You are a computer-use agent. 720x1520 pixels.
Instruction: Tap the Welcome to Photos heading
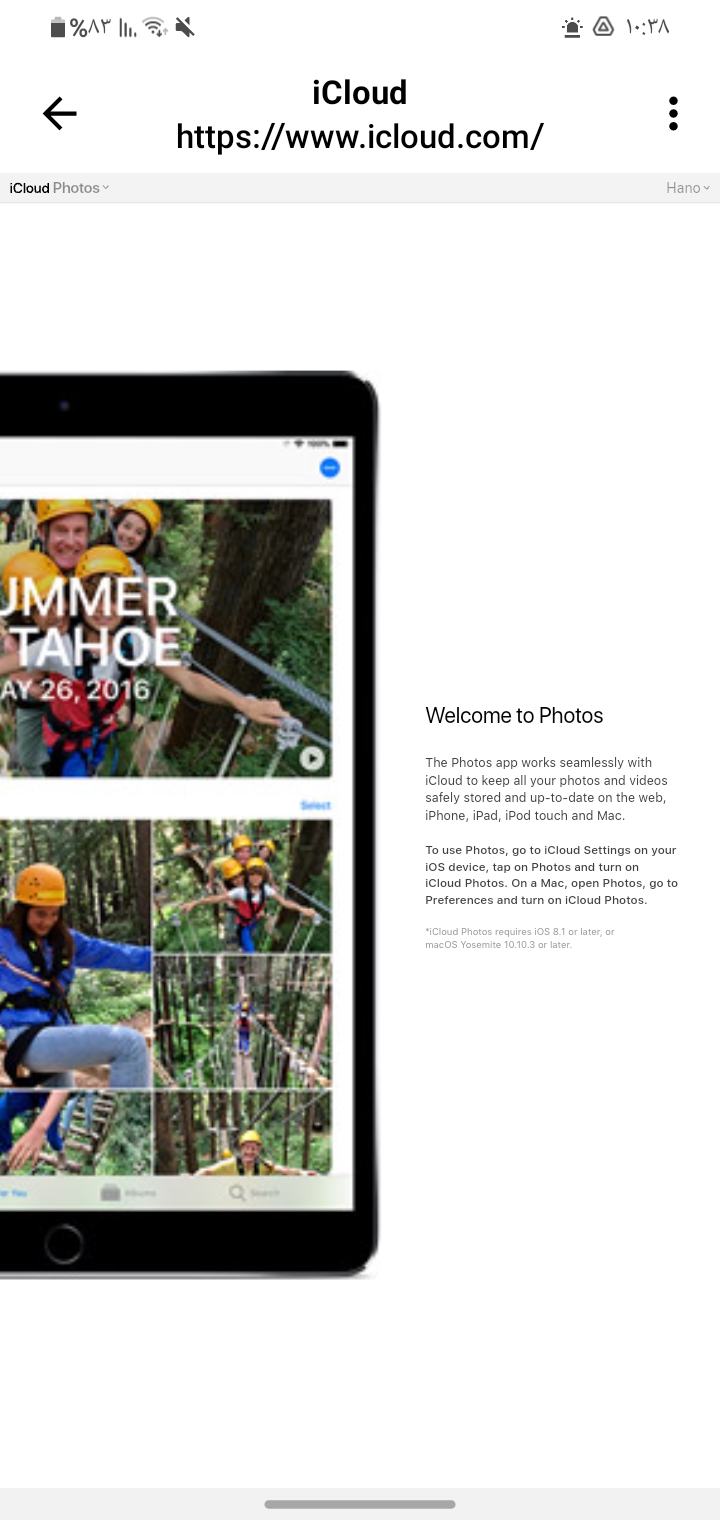(x=514, y=715)
